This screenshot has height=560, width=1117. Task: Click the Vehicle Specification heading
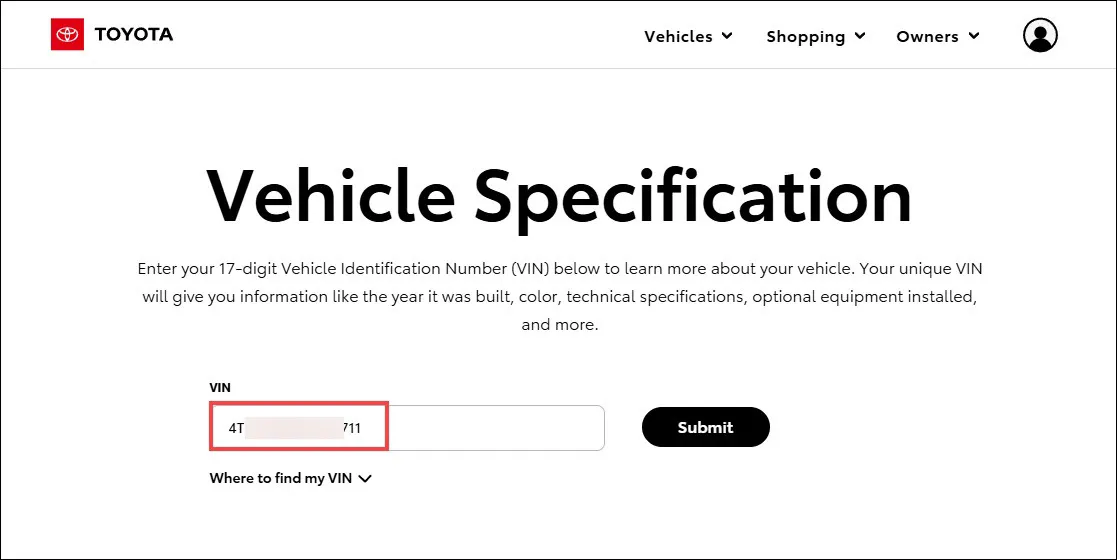point(558,194)
